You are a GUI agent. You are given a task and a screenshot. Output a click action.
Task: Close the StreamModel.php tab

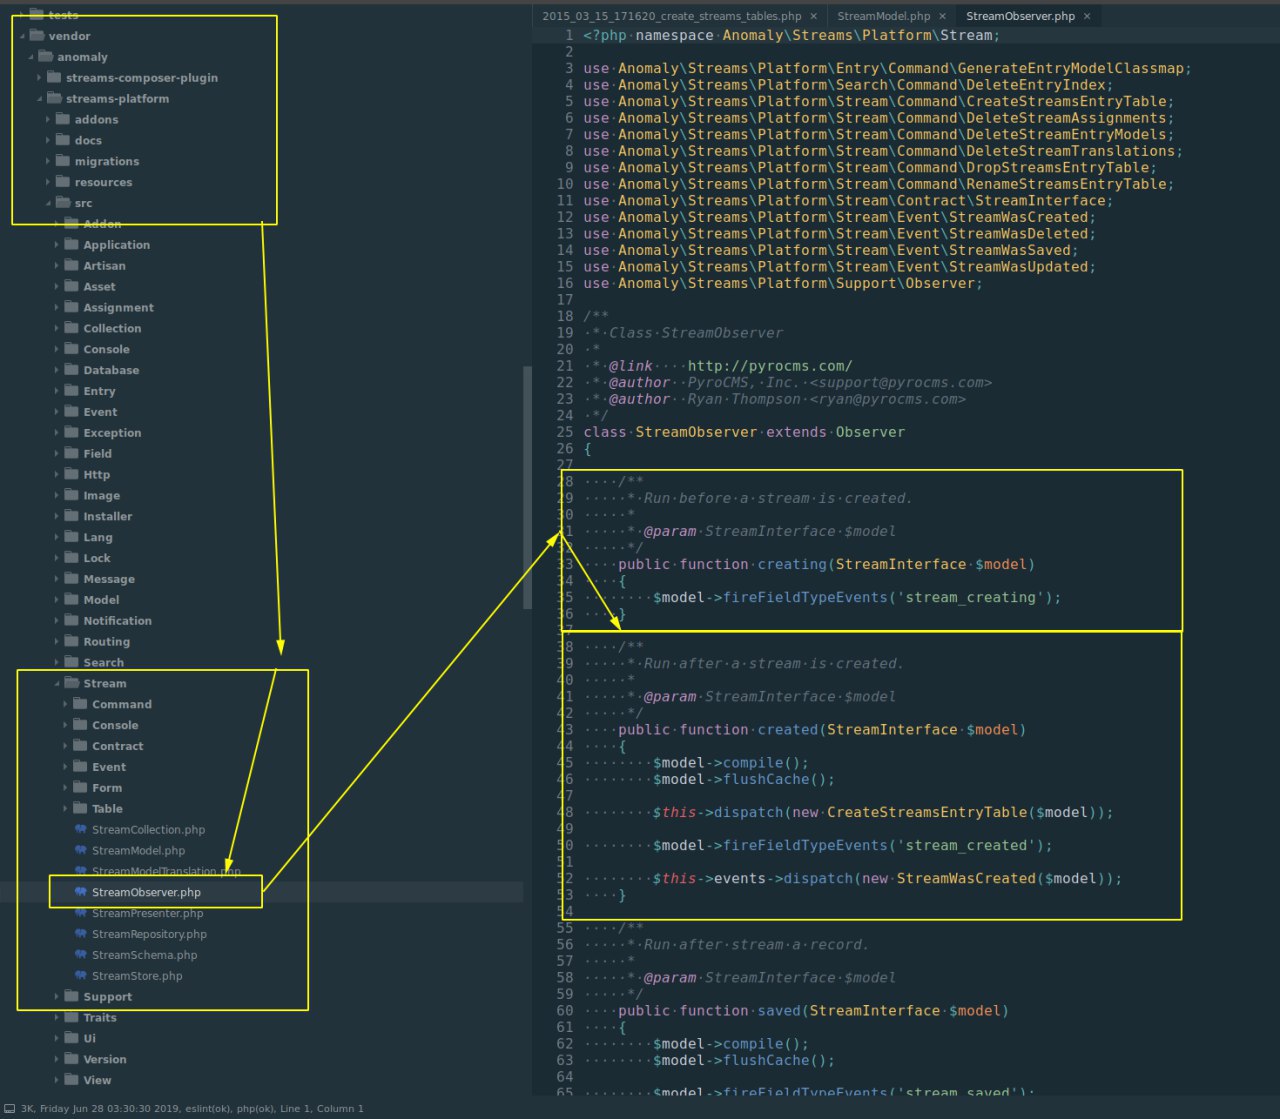click(942, 16)
